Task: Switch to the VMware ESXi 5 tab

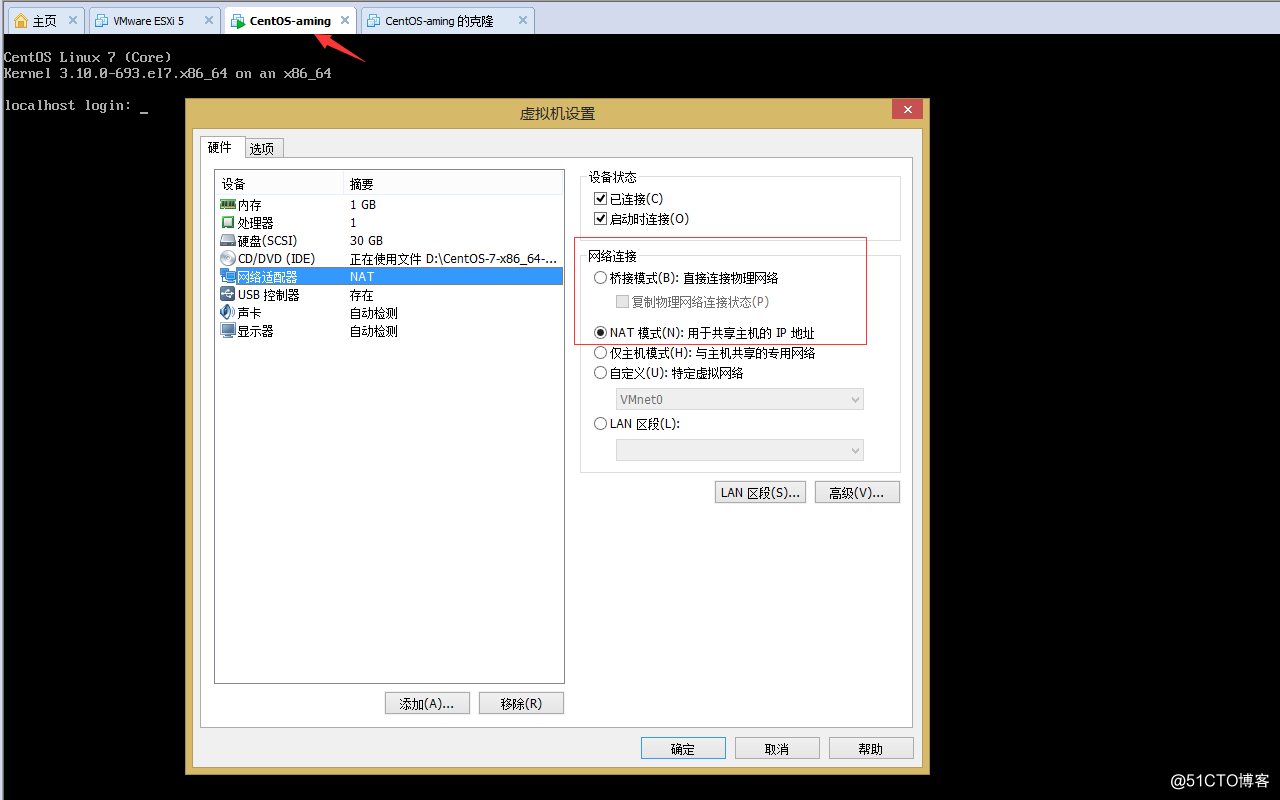Action: (x=154, y=20)
